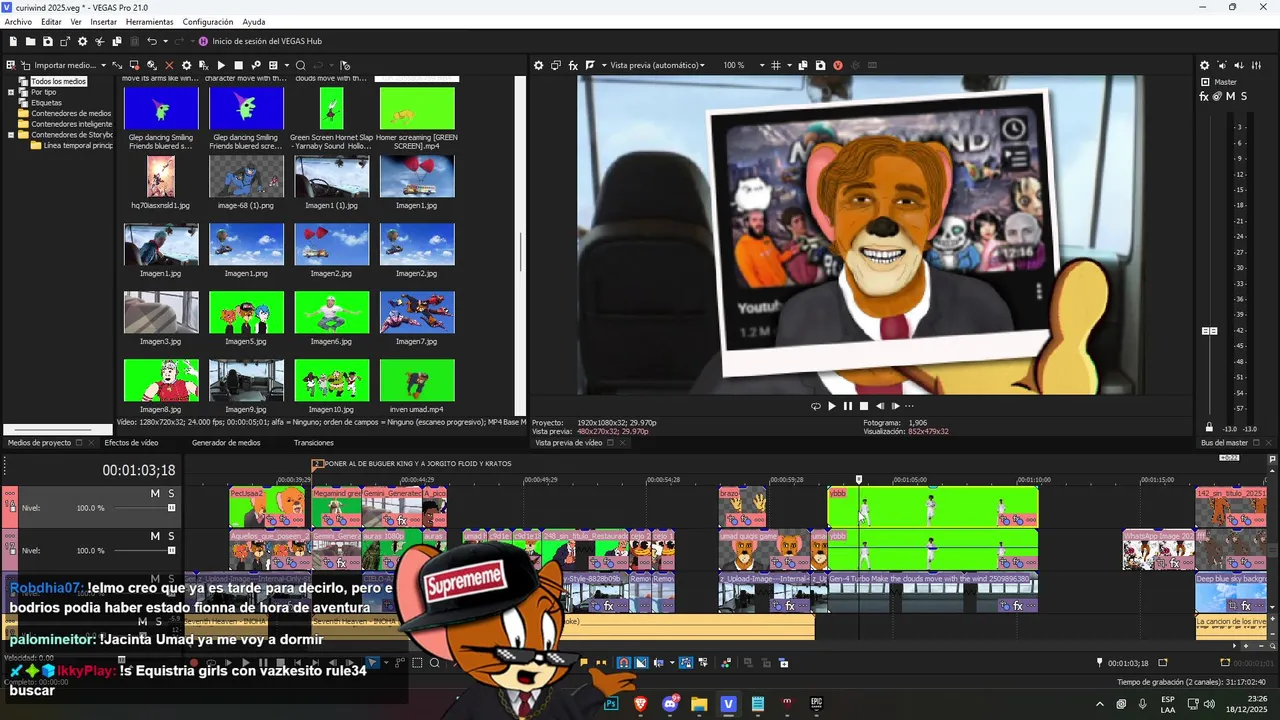Open Master bus FX button

point(1204,96)
